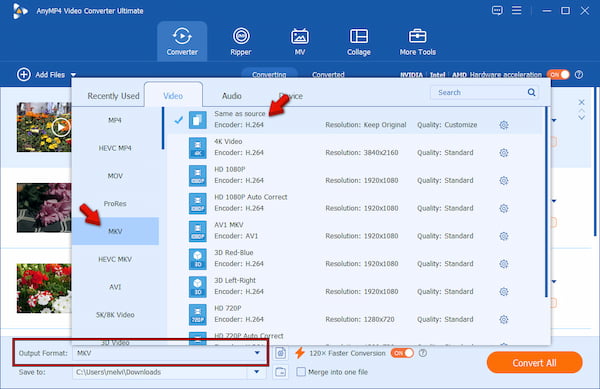Viewport: 600px width, 389px height.
Task: Open the Converting tab
Action: [269, 75]
